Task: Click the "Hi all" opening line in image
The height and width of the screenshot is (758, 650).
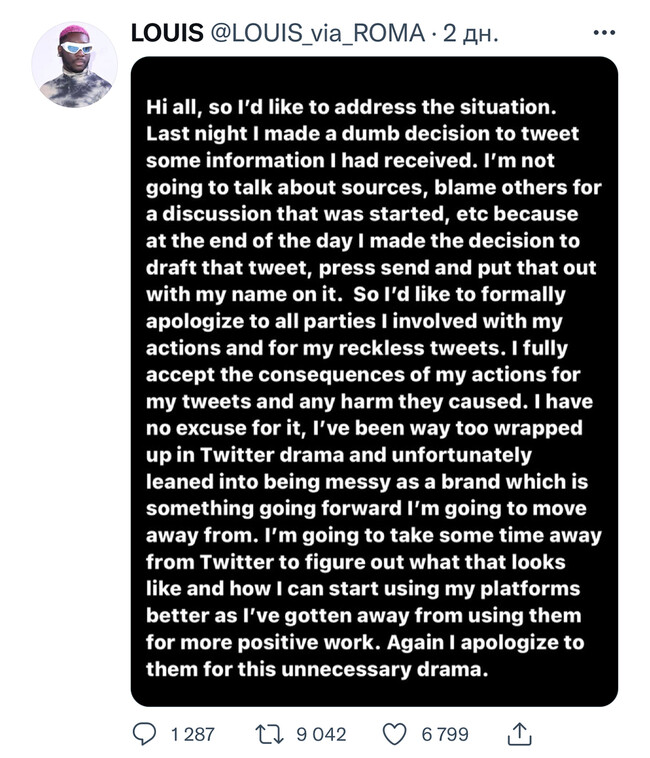Action: (x=178, y=105)
